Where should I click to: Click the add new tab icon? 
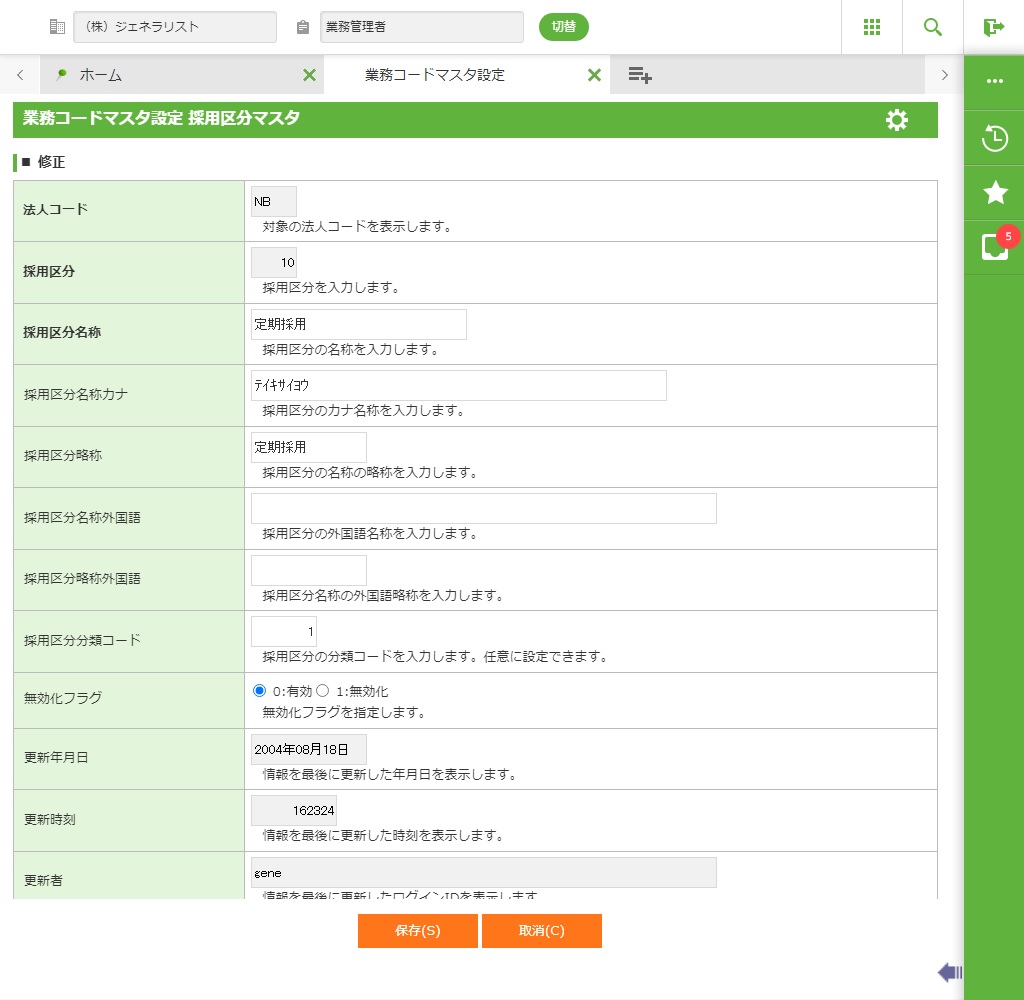(x=640, y=75)
